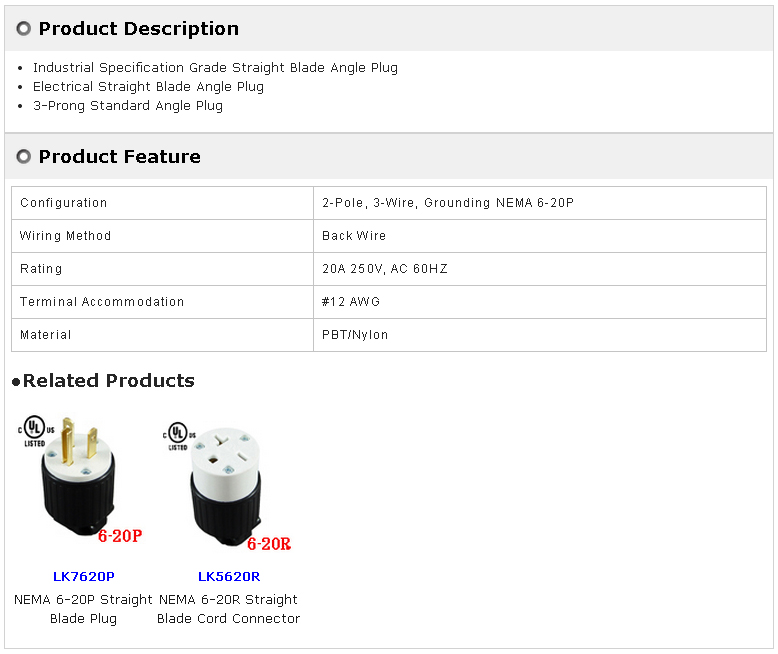
Task: Click the PBT/Nylon material value
Action: [355, 335]
